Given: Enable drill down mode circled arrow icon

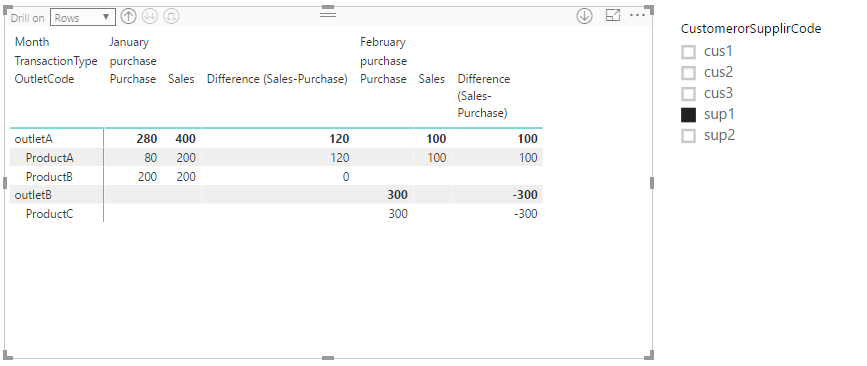Looking at the screenshot, I should [584, 16].
